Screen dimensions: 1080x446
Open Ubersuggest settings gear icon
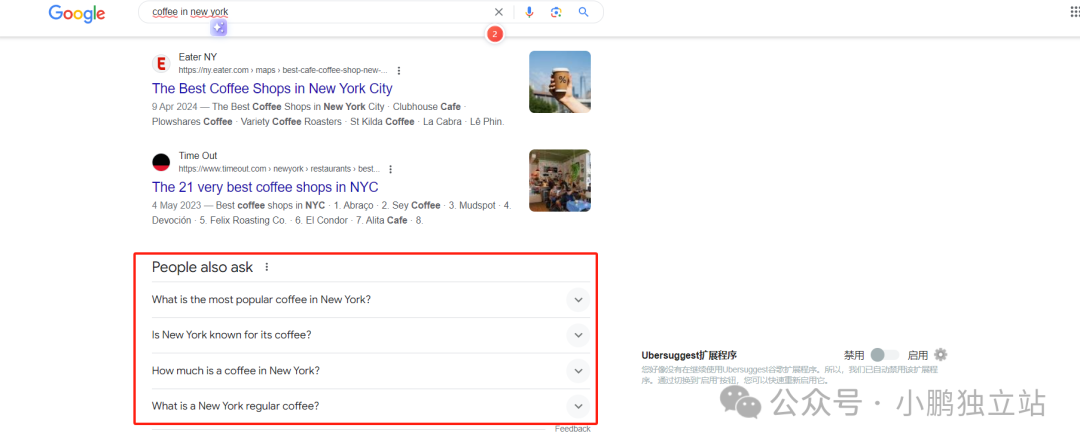coord(941,354)
